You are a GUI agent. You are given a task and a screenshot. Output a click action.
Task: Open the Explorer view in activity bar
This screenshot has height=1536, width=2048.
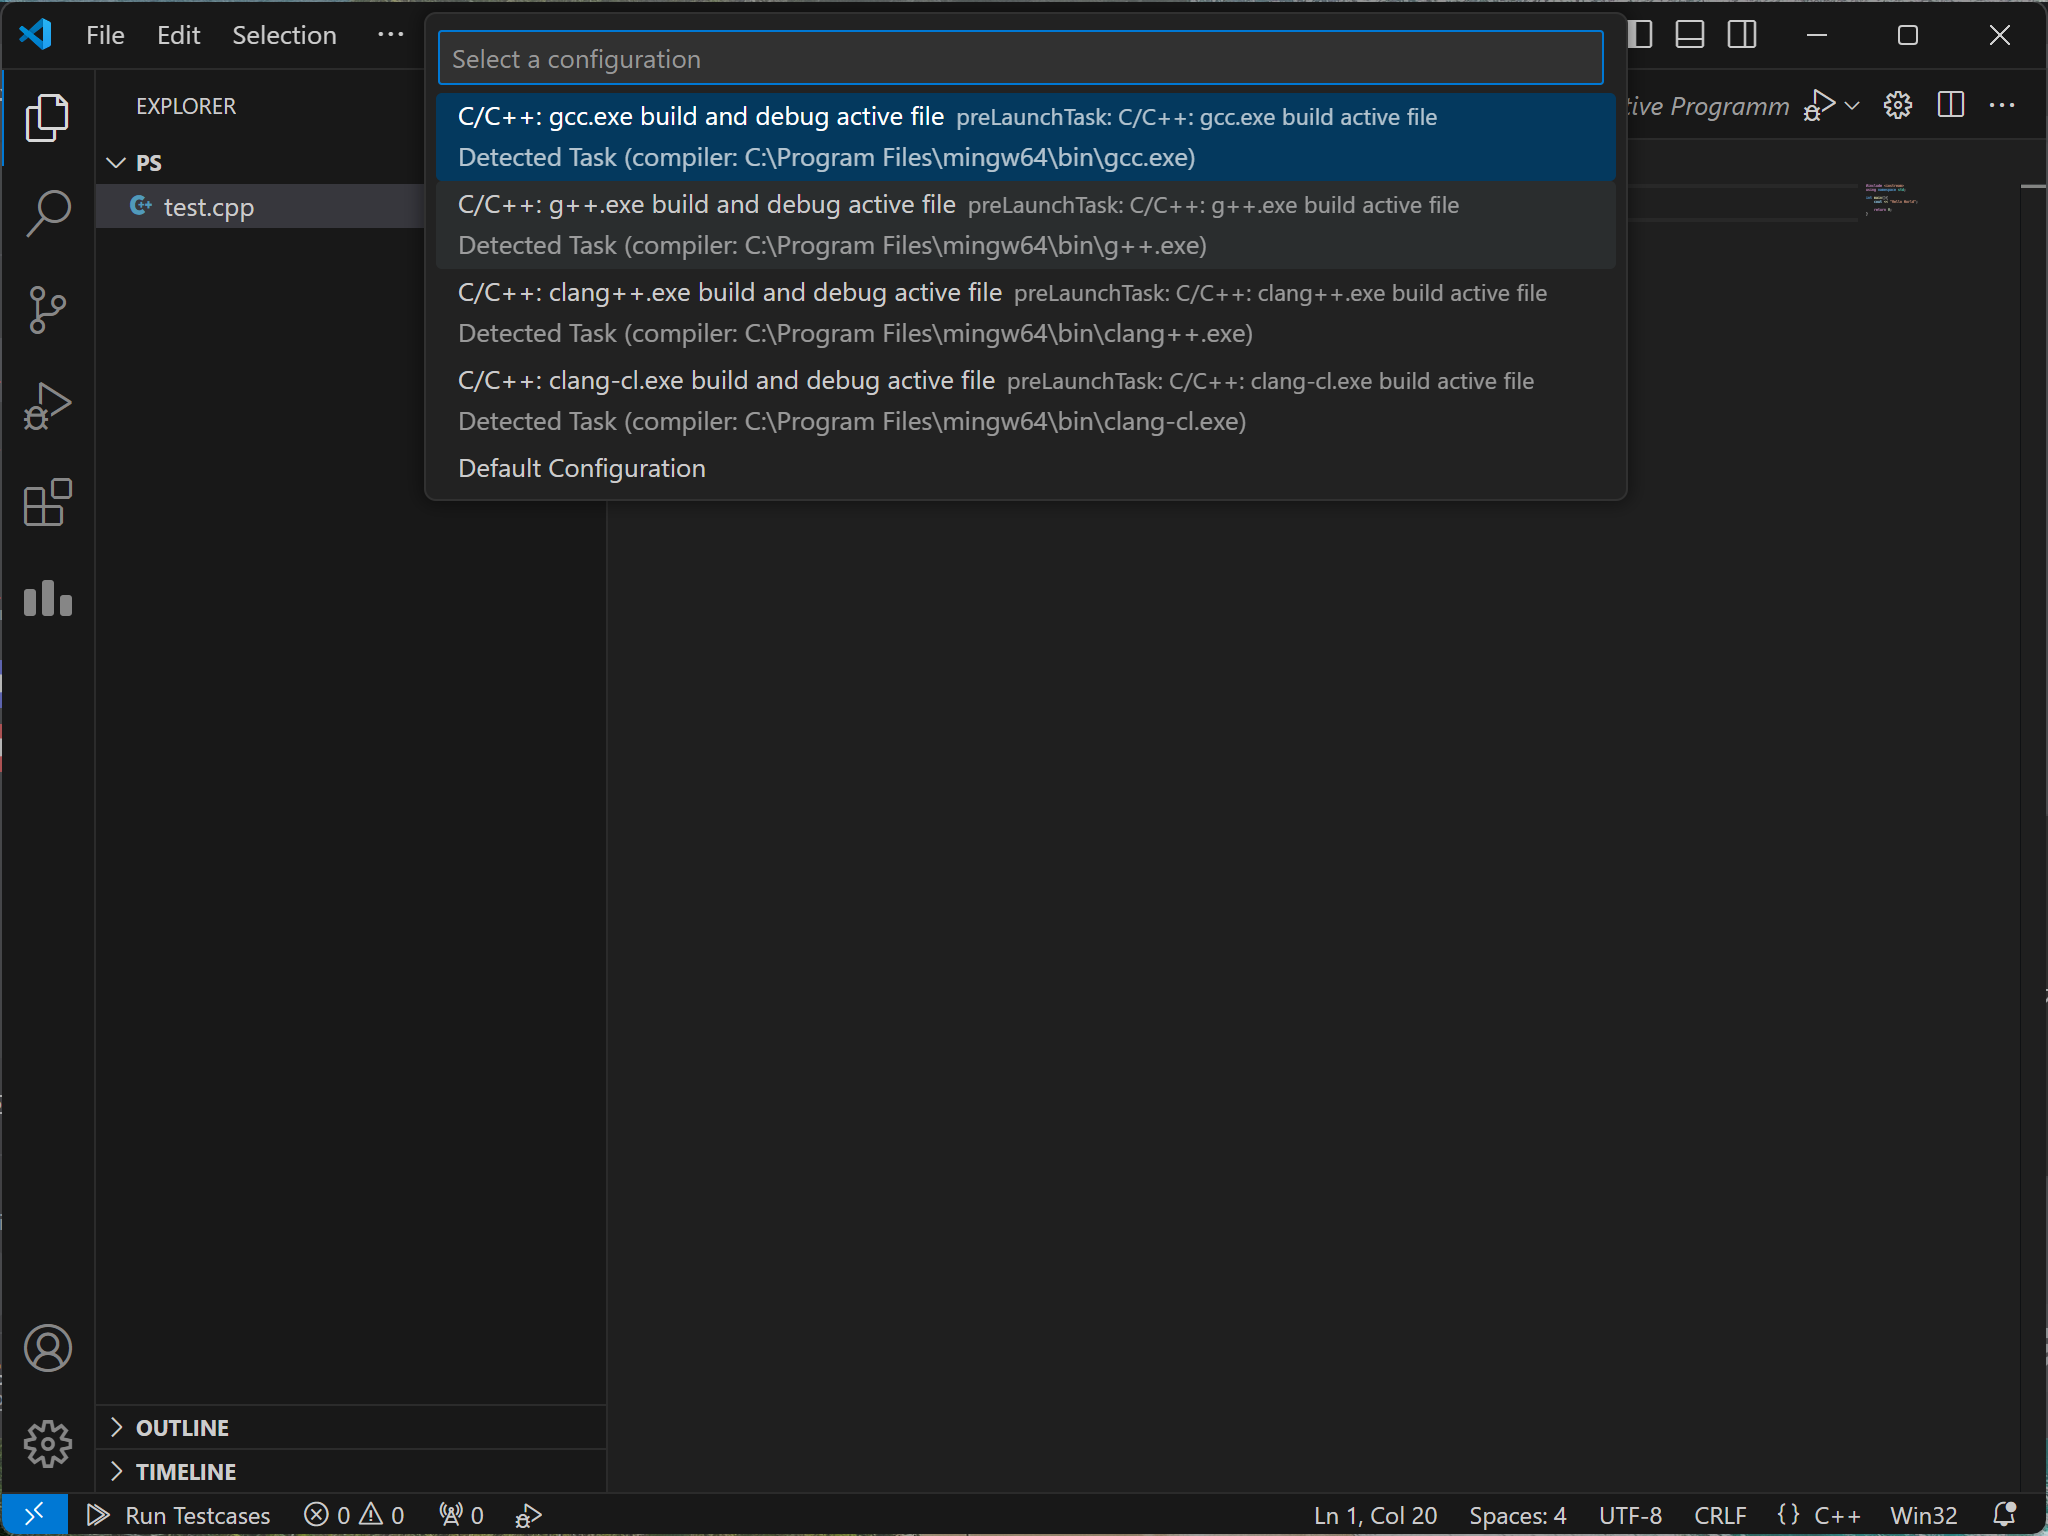[x=47, y=118]
